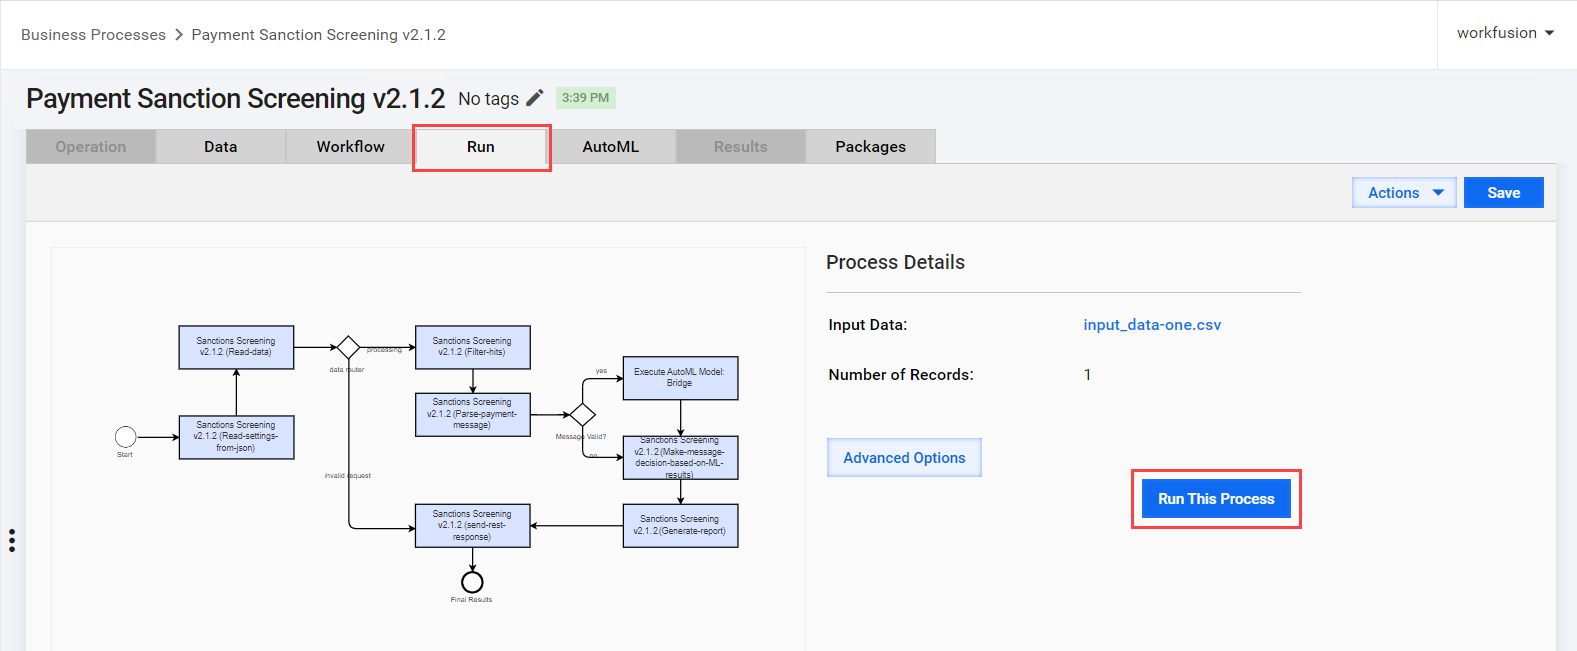Open the Packages tab
1577x651 pixels.
point(871,146)
